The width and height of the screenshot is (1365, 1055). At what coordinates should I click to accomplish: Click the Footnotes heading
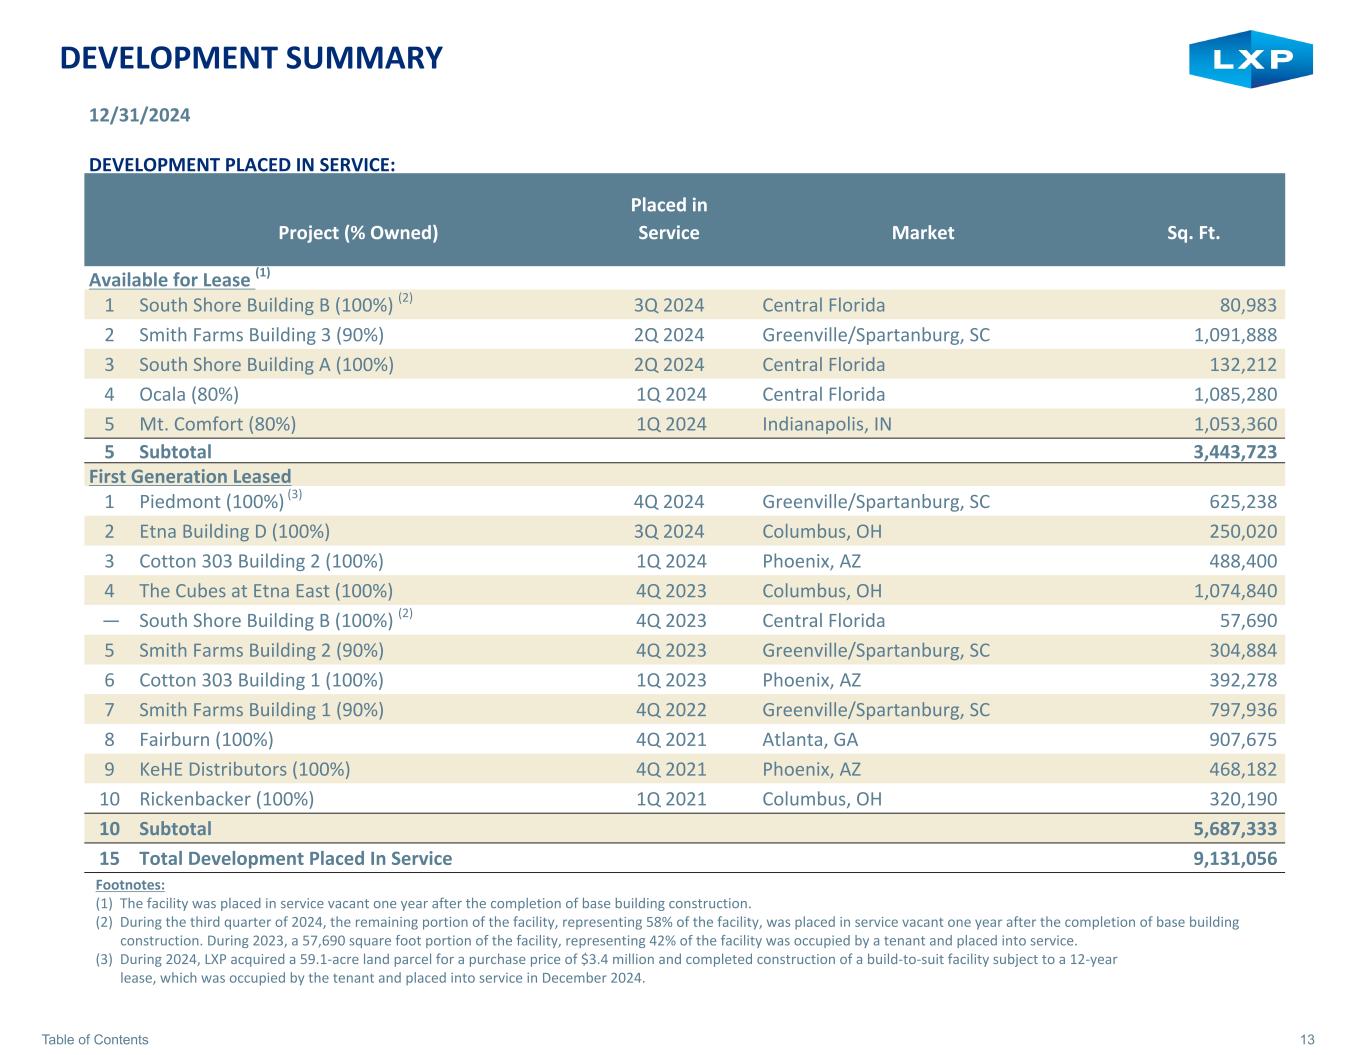pos(130,885)
